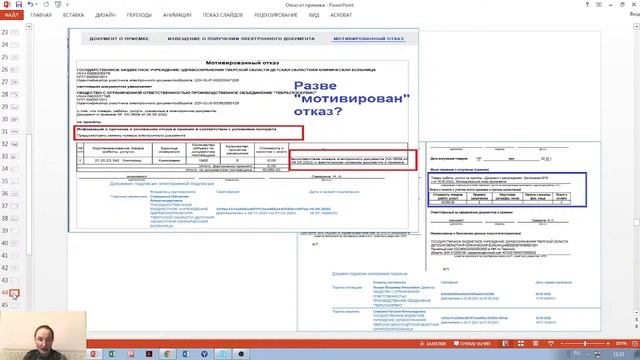
Task: Select slide 40 thumbnail
Action: pyautogui.click(x=14, y=243)
